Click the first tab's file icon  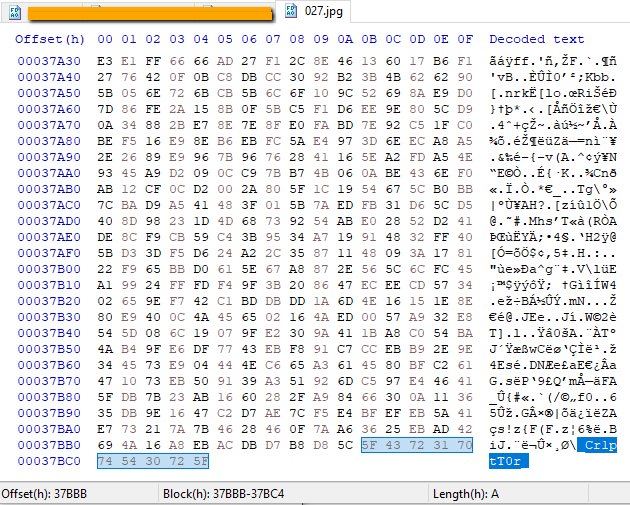pos(15,12)
